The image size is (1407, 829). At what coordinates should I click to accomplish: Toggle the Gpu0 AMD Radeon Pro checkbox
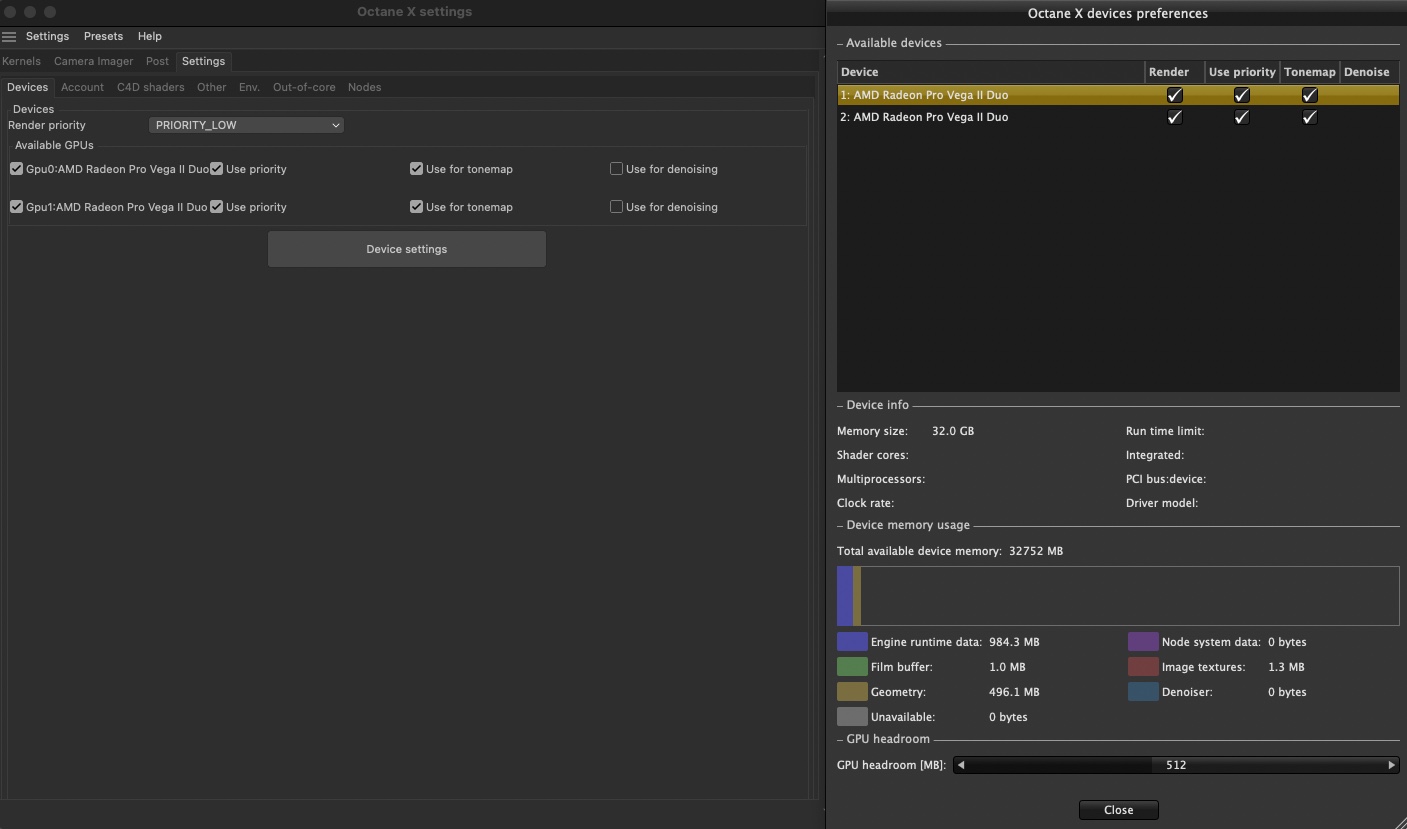[x=16, y=169]
